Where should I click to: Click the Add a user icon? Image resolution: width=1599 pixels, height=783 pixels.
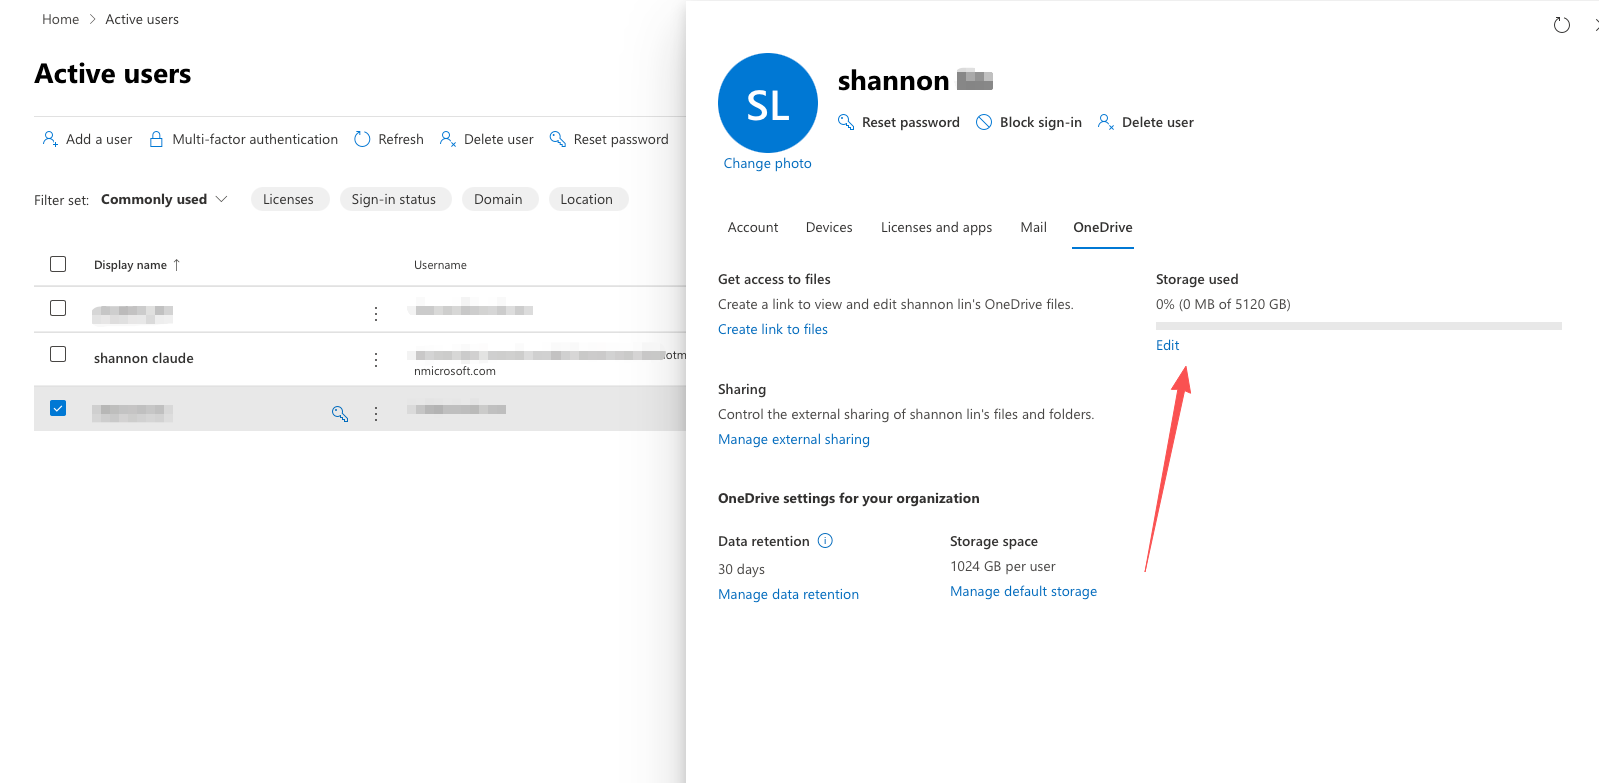tap(49, 139)
